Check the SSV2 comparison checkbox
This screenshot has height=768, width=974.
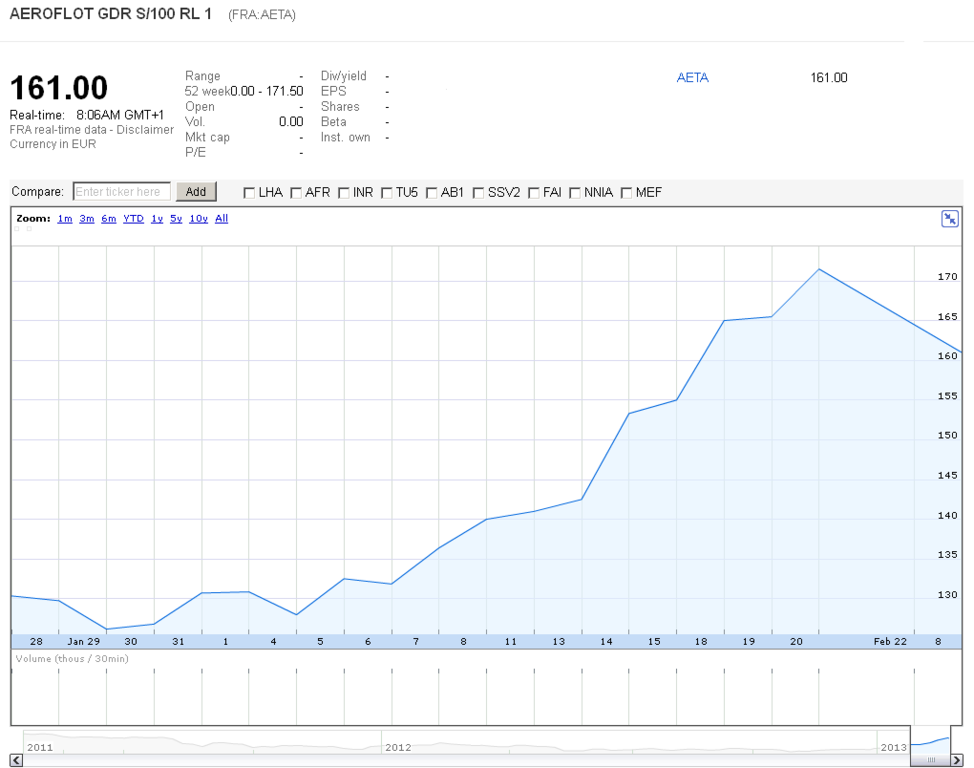[x=478, y=193]
